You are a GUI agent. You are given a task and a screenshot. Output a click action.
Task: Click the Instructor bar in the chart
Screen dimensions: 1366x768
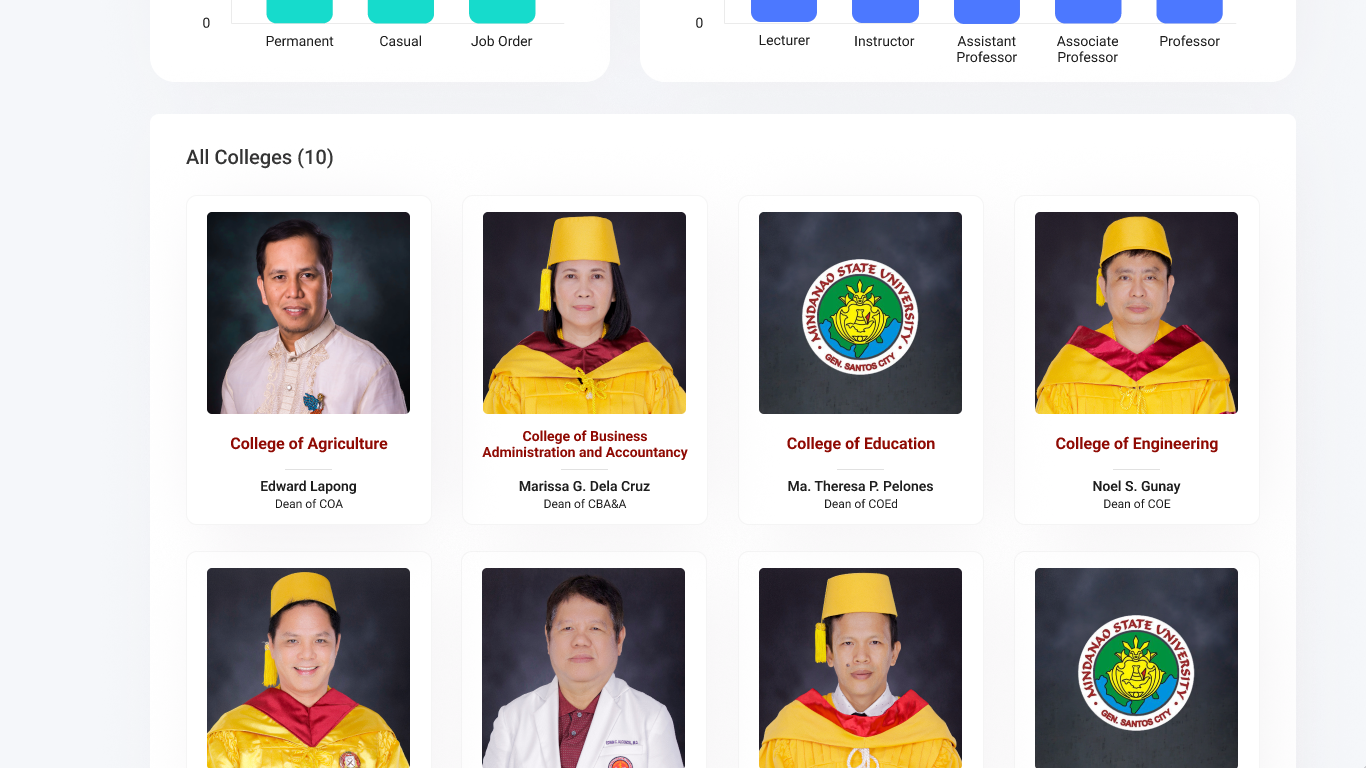pos(885,11)
